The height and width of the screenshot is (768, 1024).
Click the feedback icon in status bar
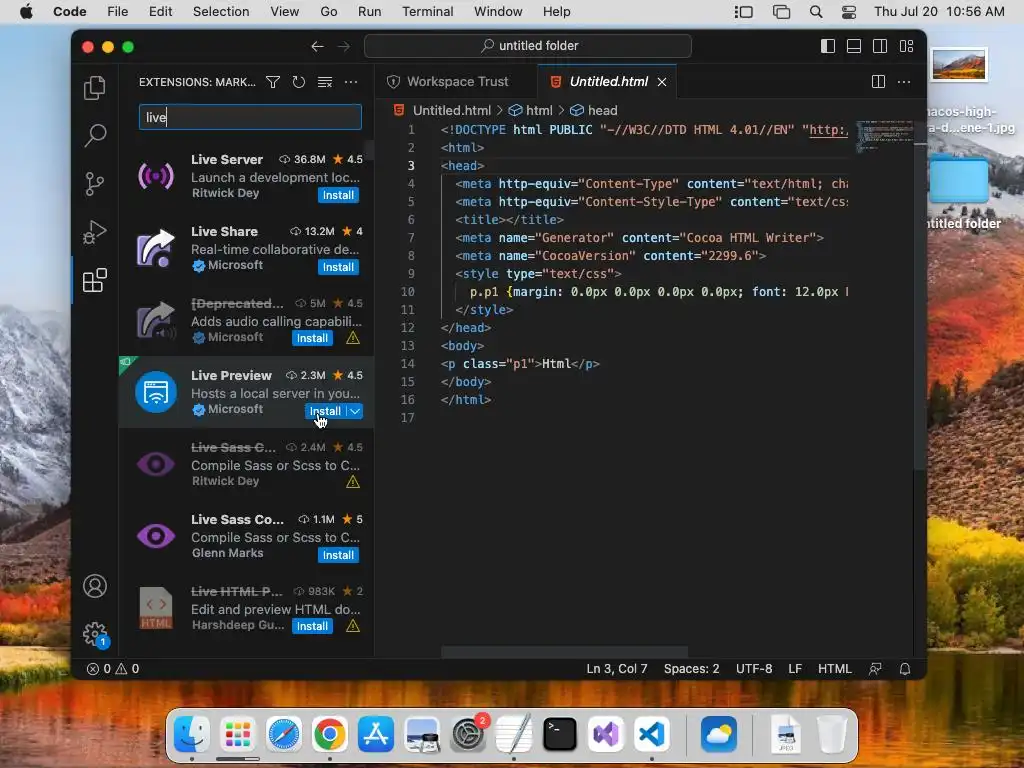(875, 669)
